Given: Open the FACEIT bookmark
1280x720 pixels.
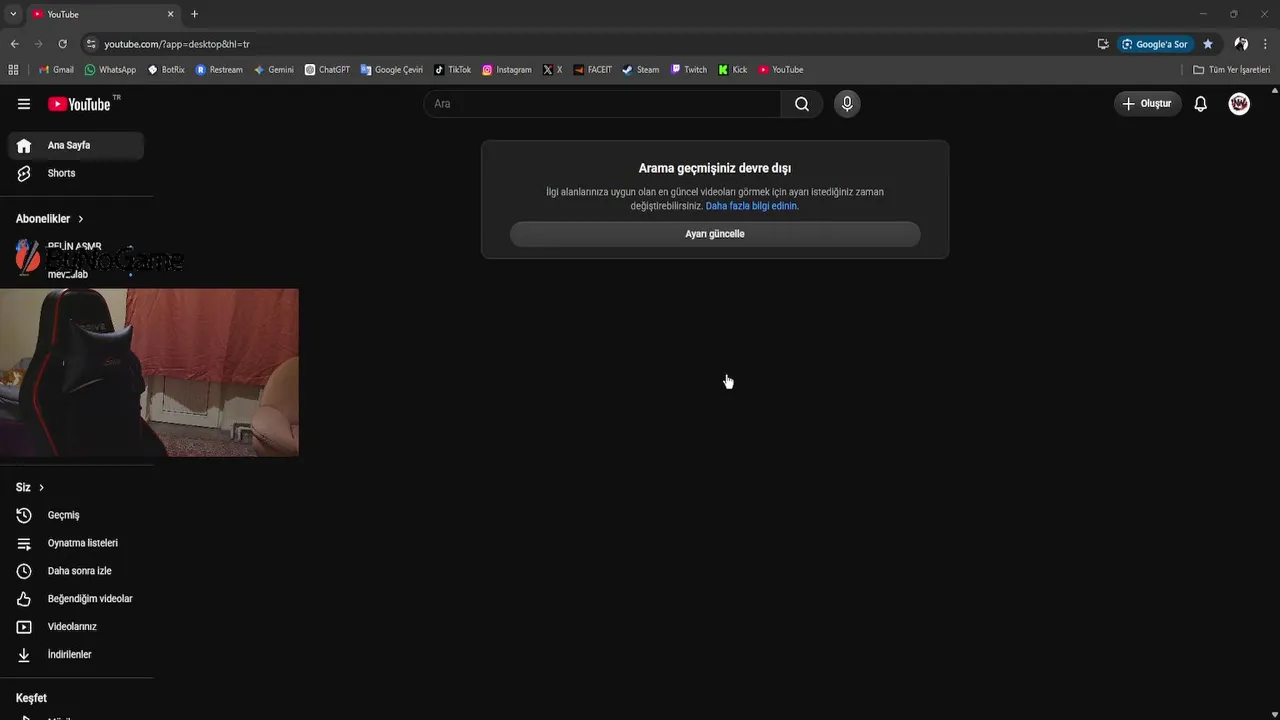Looking at the screenshot, I should pyautogui.click(x=592, y=70).
